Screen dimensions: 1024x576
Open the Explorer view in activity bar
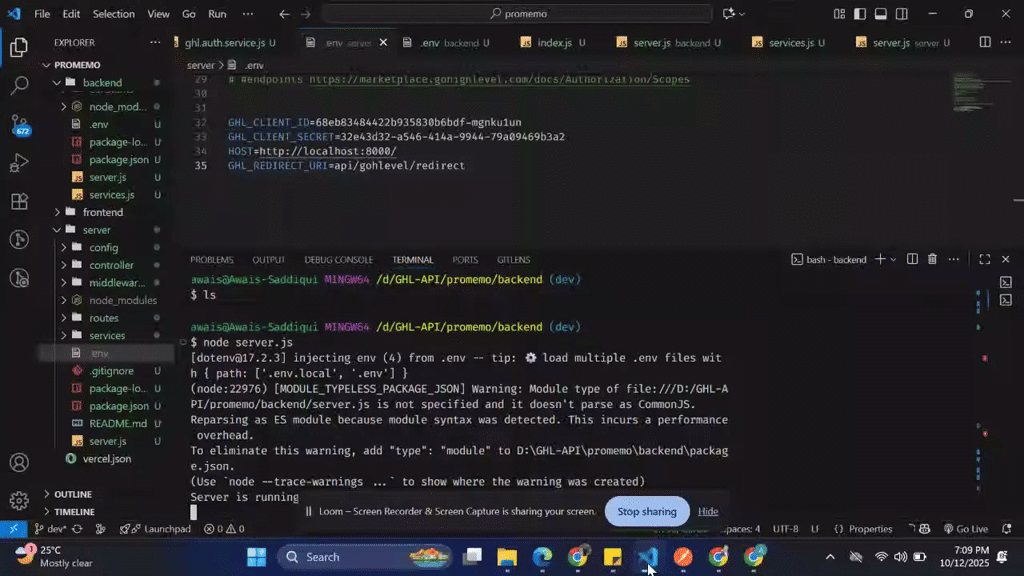(x=19, y=47)
